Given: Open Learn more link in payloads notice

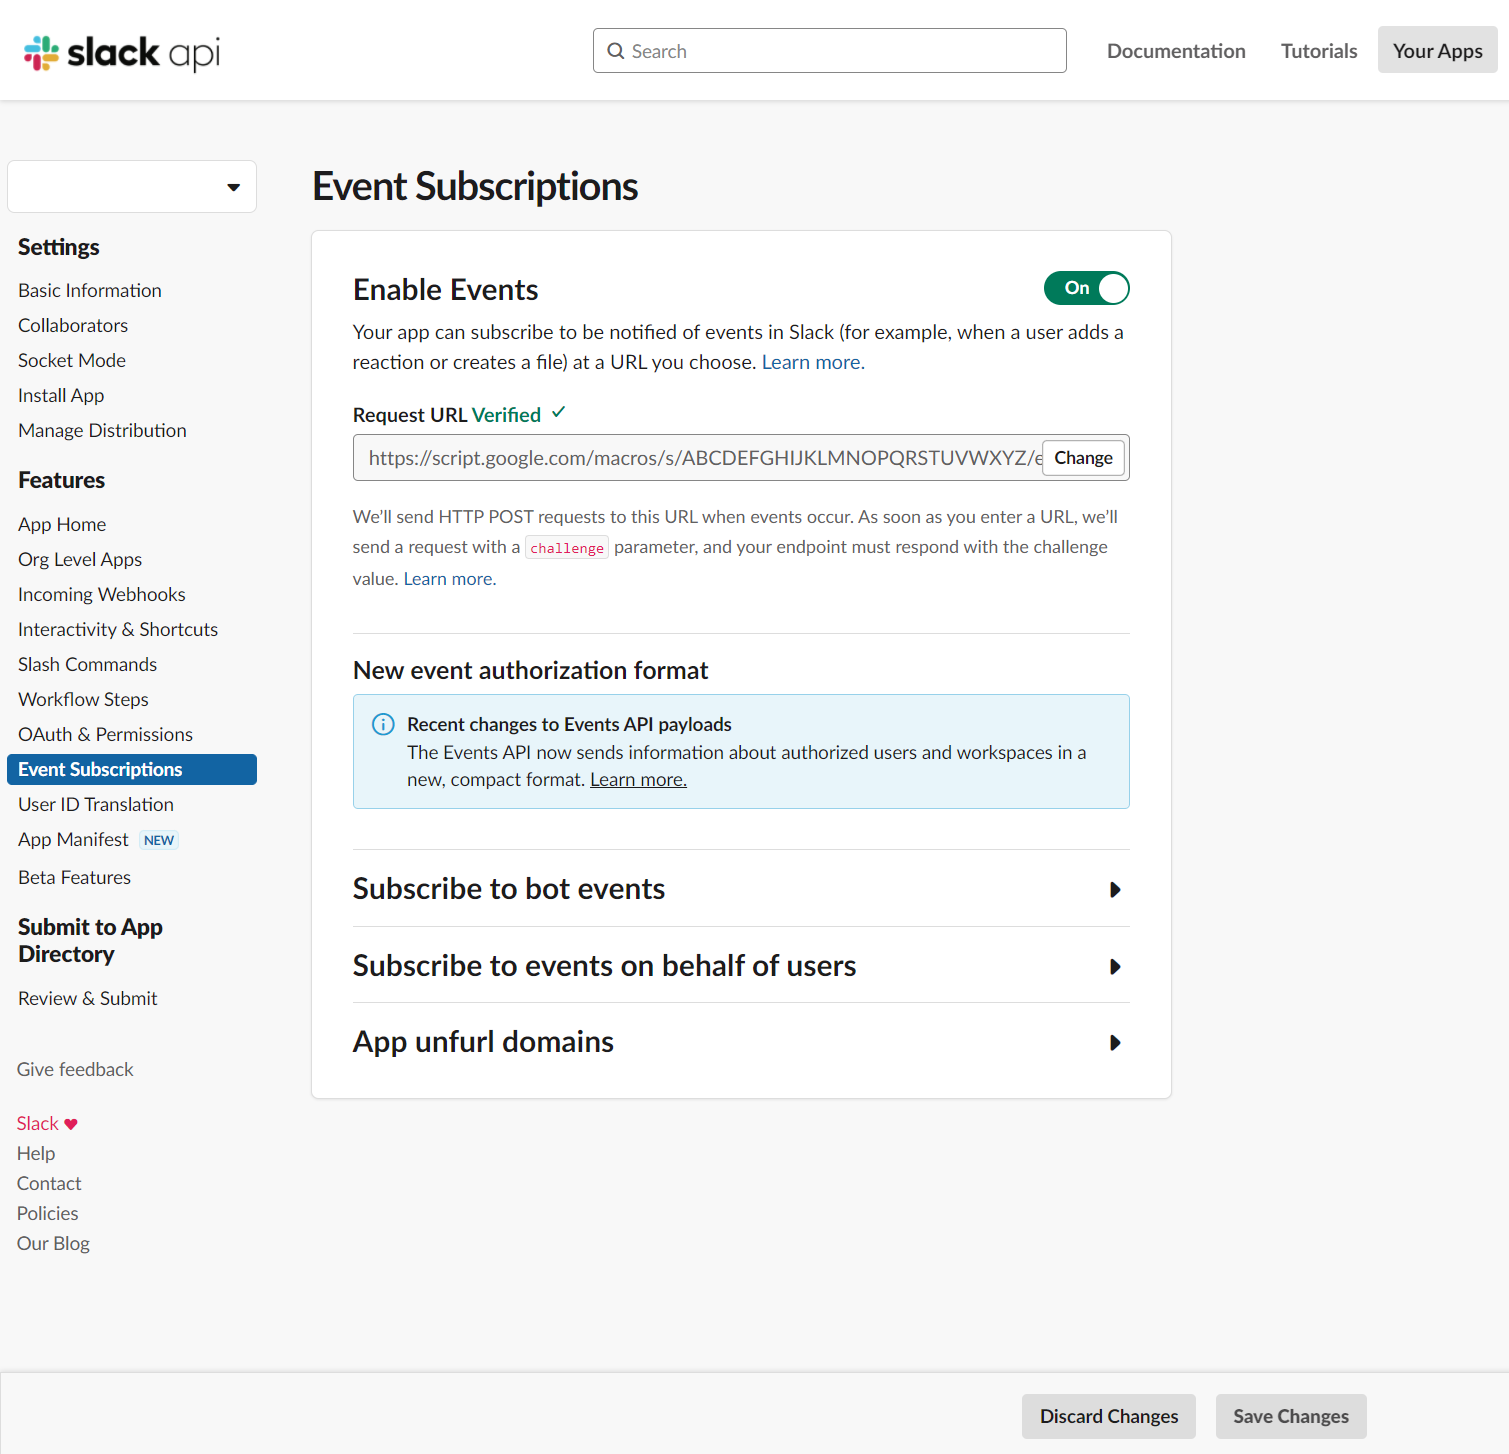Looking at the screenshot, I should [638, 780].
